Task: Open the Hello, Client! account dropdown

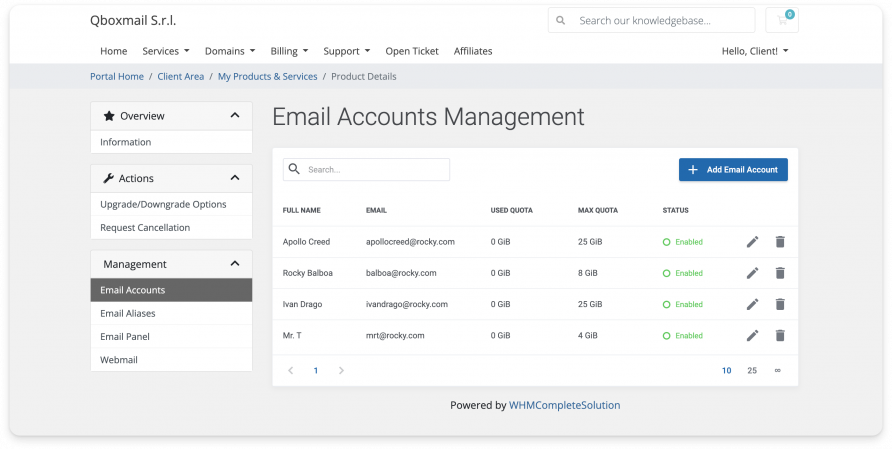Action: coord(755,51)
